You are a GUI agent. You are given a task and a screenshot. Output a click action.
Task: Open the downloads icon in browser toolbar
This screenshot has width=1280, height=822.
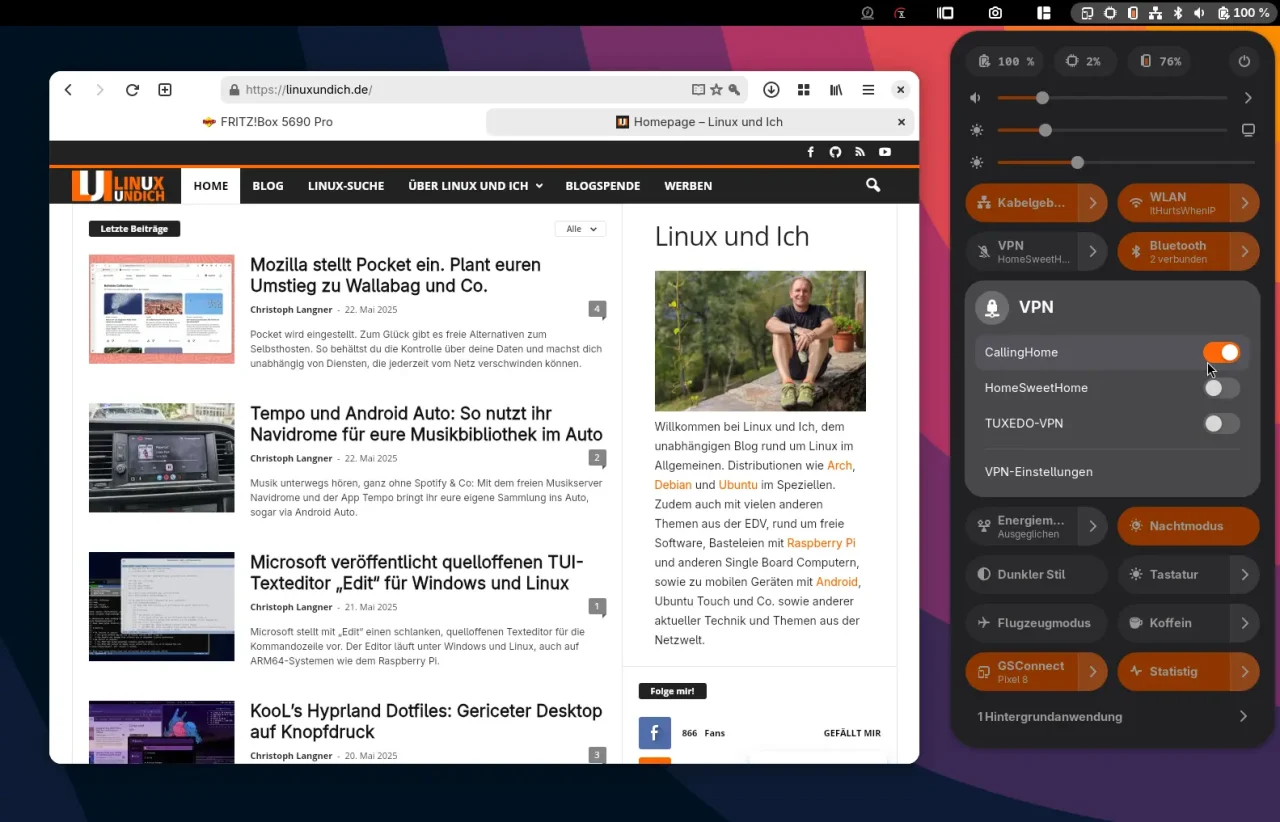[771, 90]
